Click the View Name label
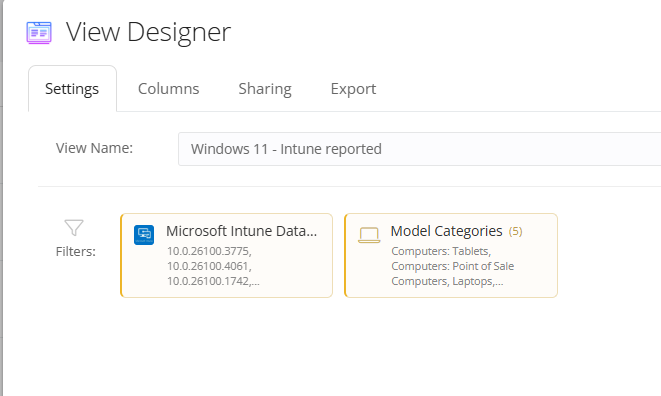The width and height of the screenshot is (661, 396). click(x=94, y=148)
